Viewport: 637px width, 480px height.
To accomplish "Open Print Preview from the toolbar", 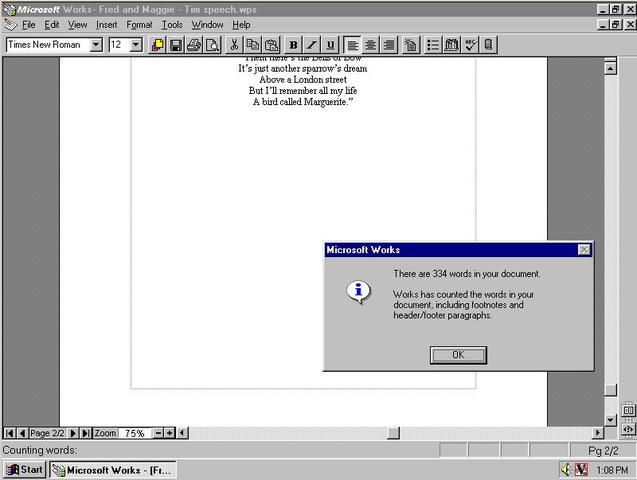I will point(212,45).
